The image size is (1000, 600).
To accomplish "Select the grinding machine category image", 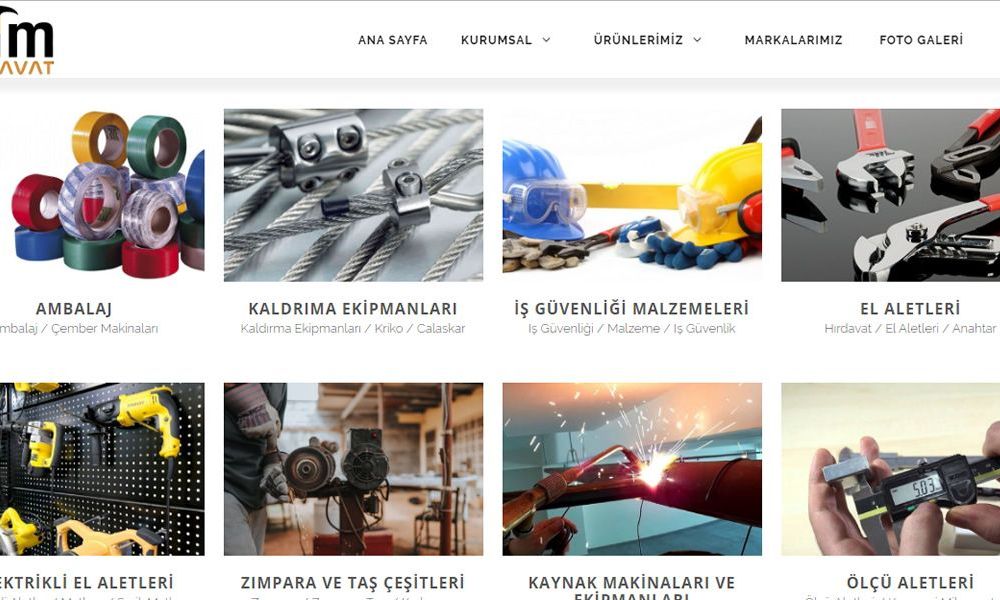I will coord(353,469).
